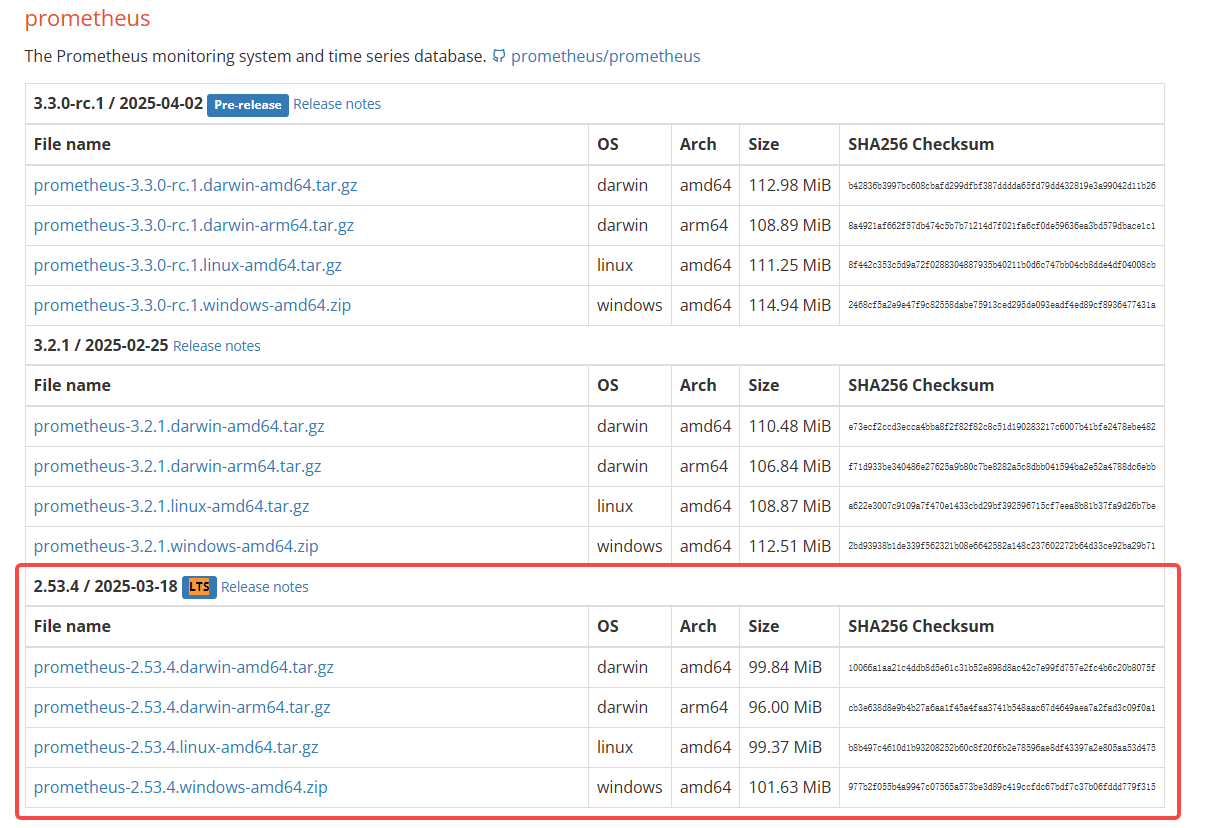
Task: Click the 112.51 MiB size cell
Action: click(790, 546)
